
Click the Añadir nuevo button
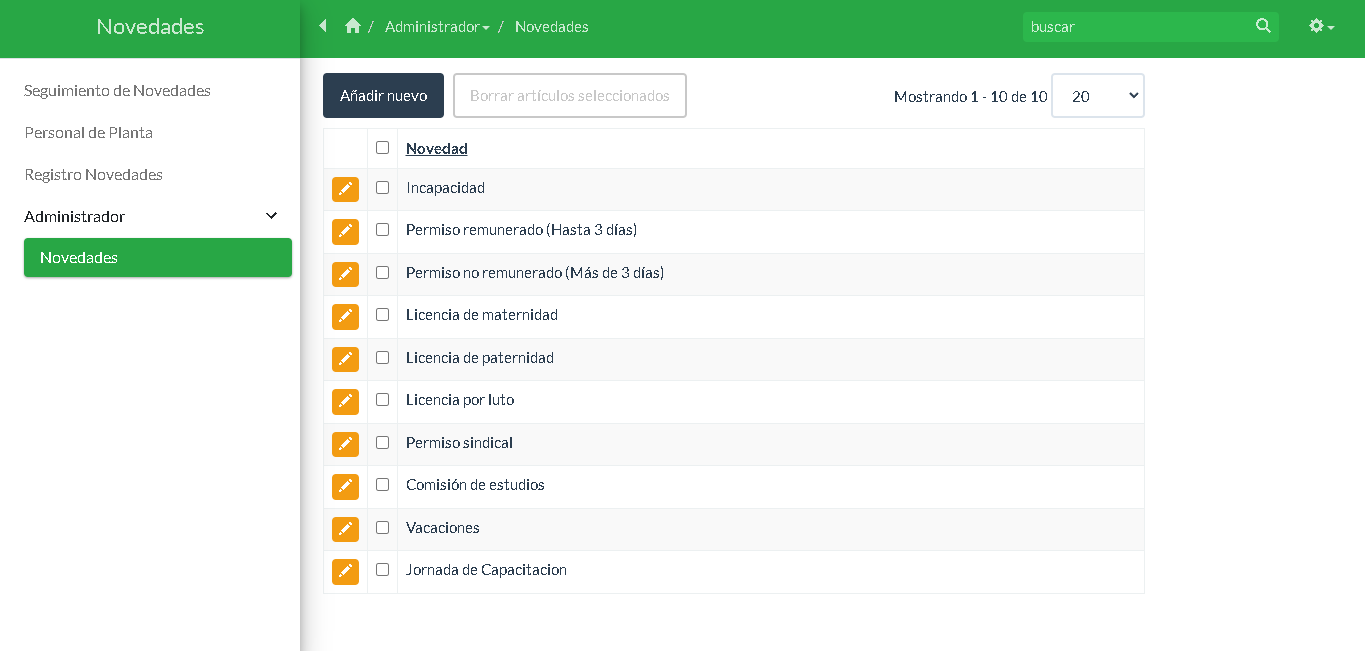pyautogui.click(x=383, y=96)
